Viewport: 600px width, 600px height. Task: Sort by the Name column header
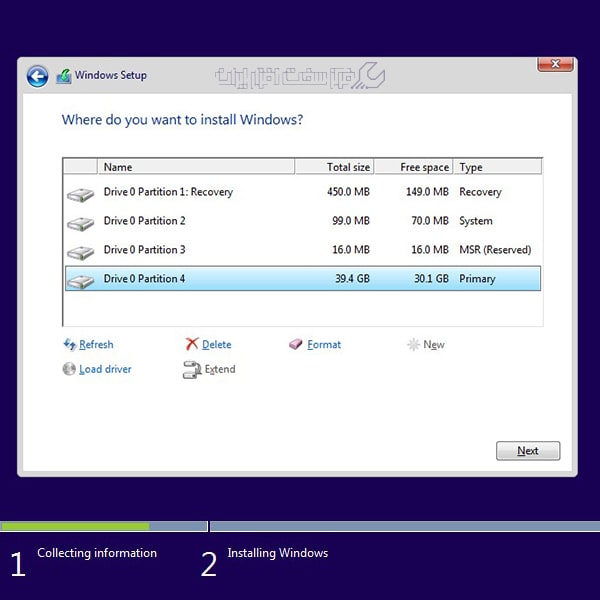pos(196,167)
